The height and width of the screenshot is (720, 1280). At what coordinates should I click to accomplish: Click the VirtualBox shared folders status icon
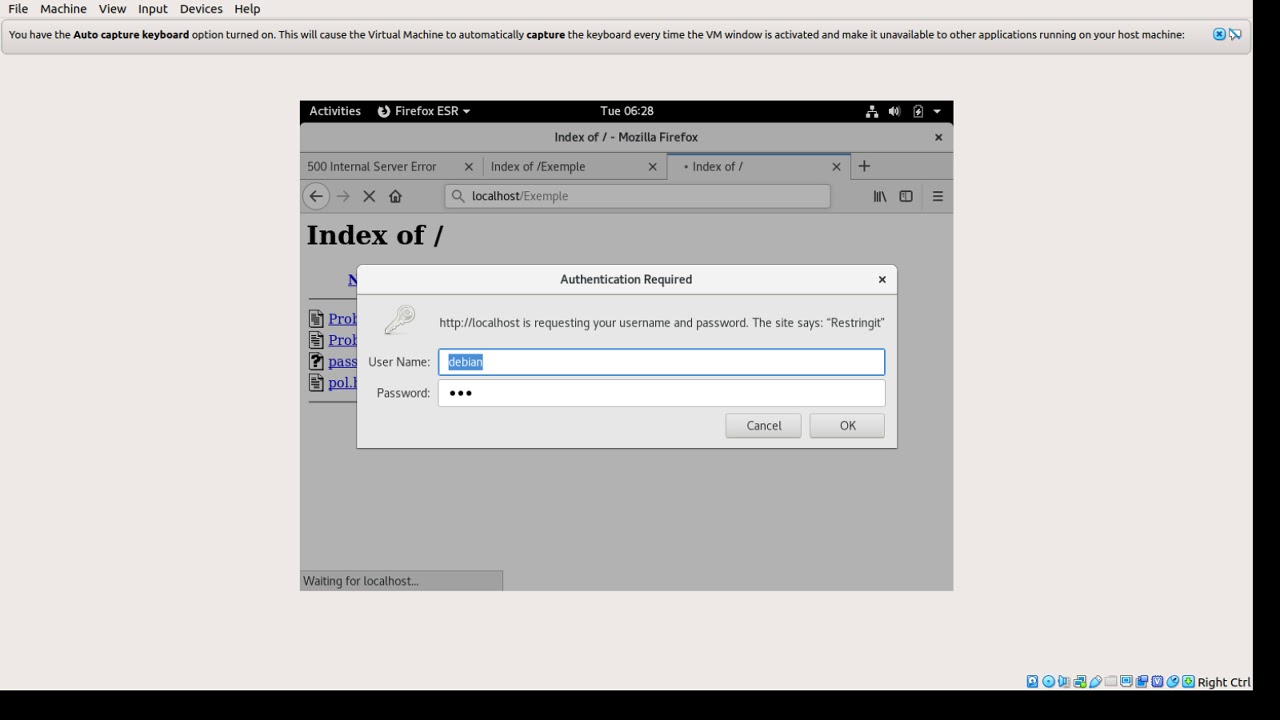1111,682
